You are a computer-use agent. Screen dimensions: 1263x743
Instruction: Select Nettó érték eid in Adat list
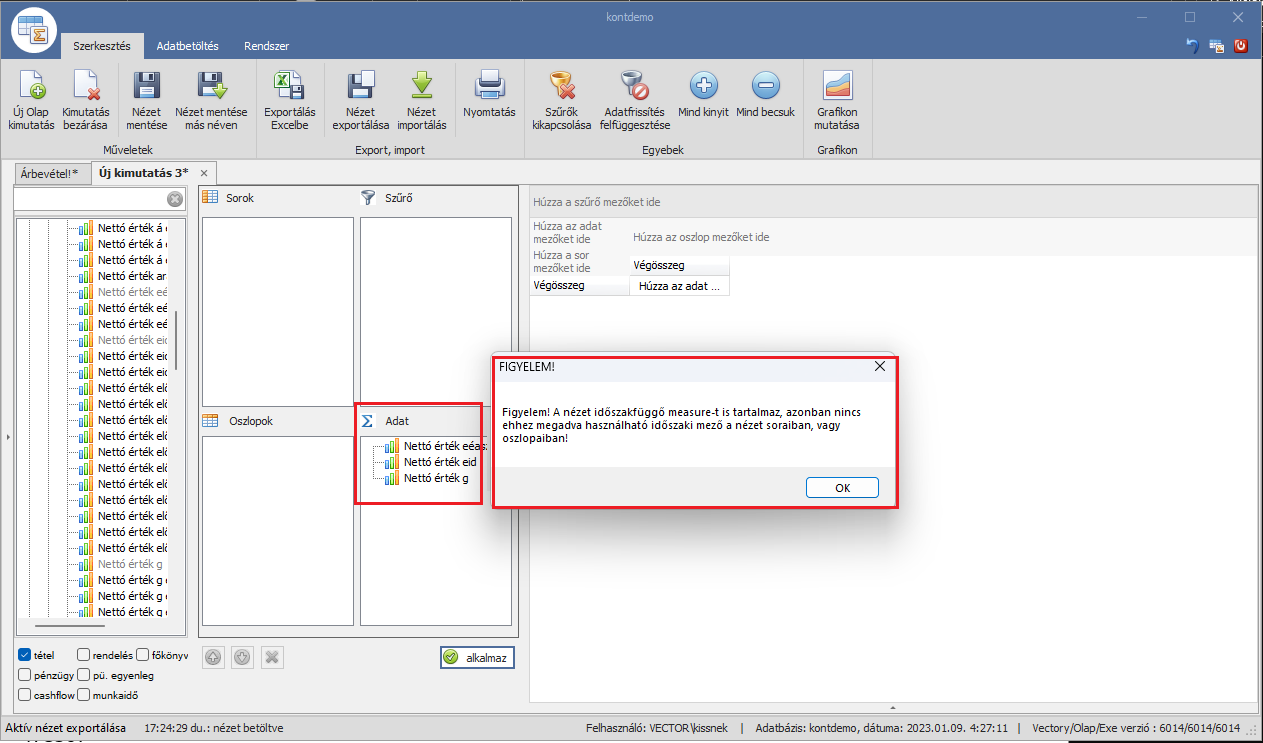pyautogui.click(x=439, y=462)
